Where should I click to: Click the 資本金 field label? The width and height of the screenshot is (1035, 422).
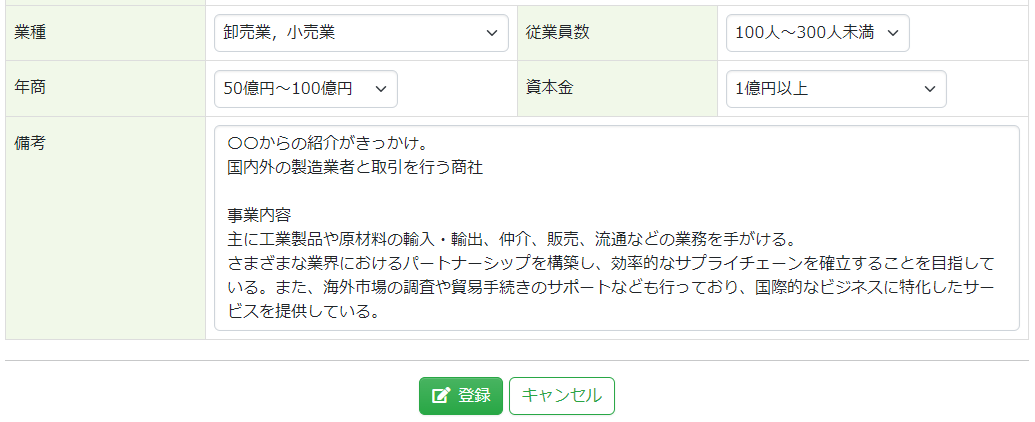tap(549, 88)
